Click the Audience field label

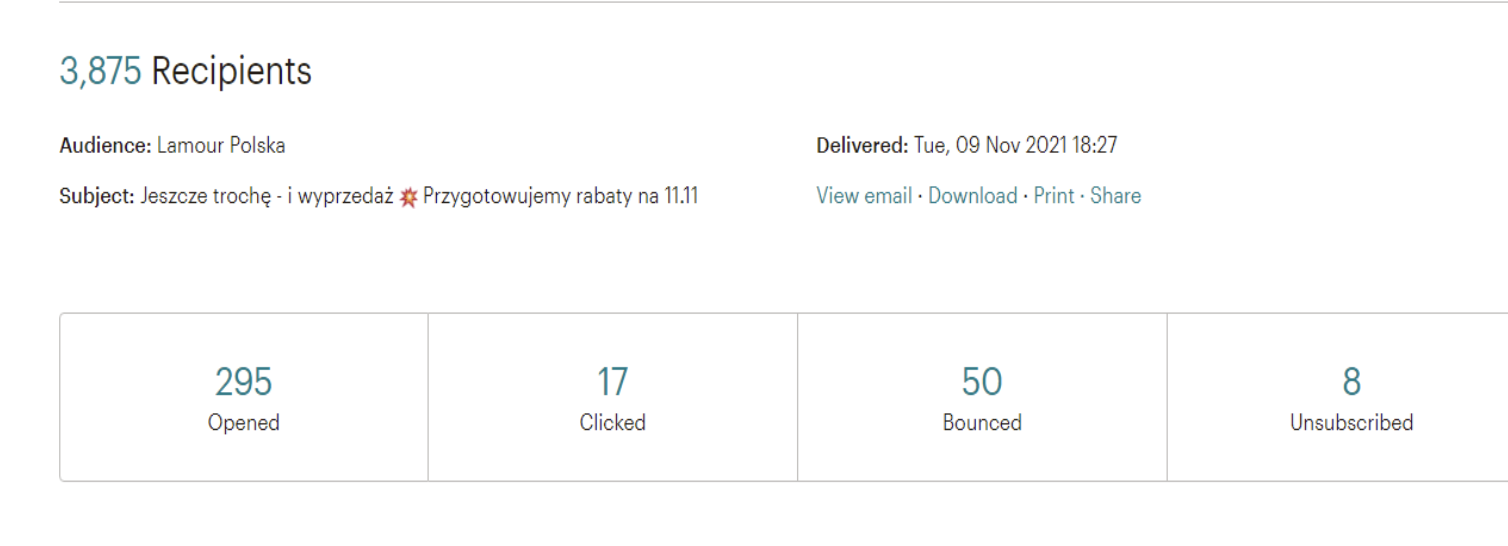click(x=106, y=146)
